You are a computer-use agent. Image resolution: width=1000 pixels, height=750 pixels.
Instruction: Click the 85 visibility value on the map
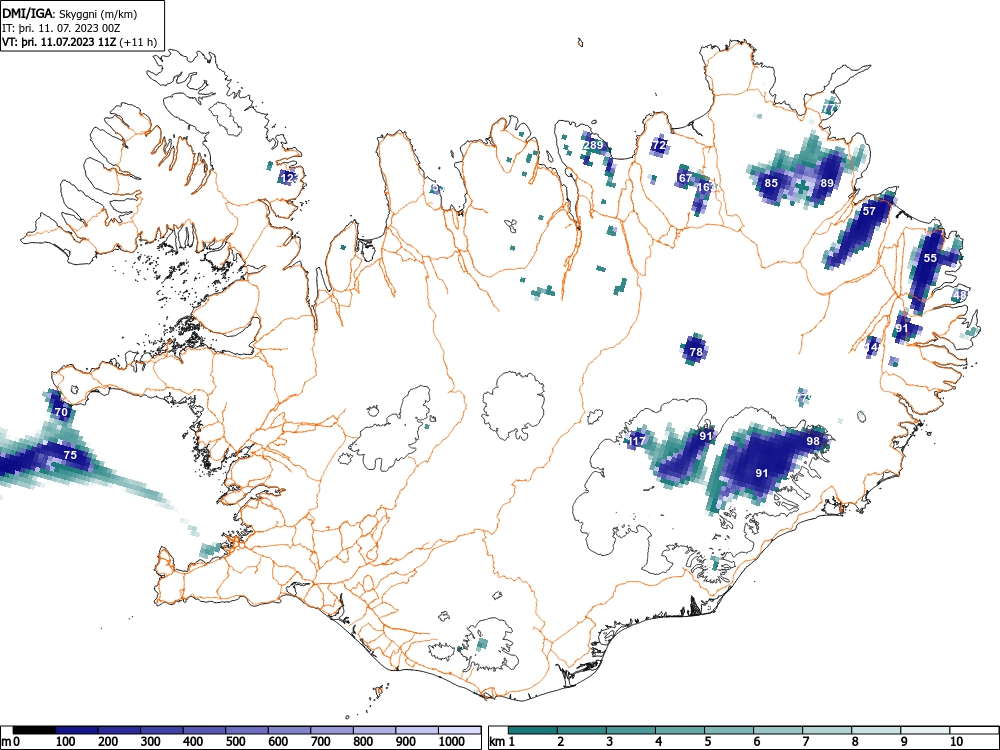point(771,183)
